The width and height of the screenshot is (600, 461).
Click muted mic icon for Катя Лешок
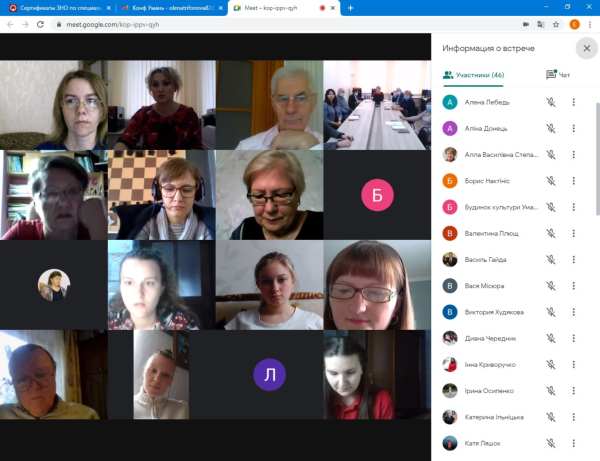[550, 443]
